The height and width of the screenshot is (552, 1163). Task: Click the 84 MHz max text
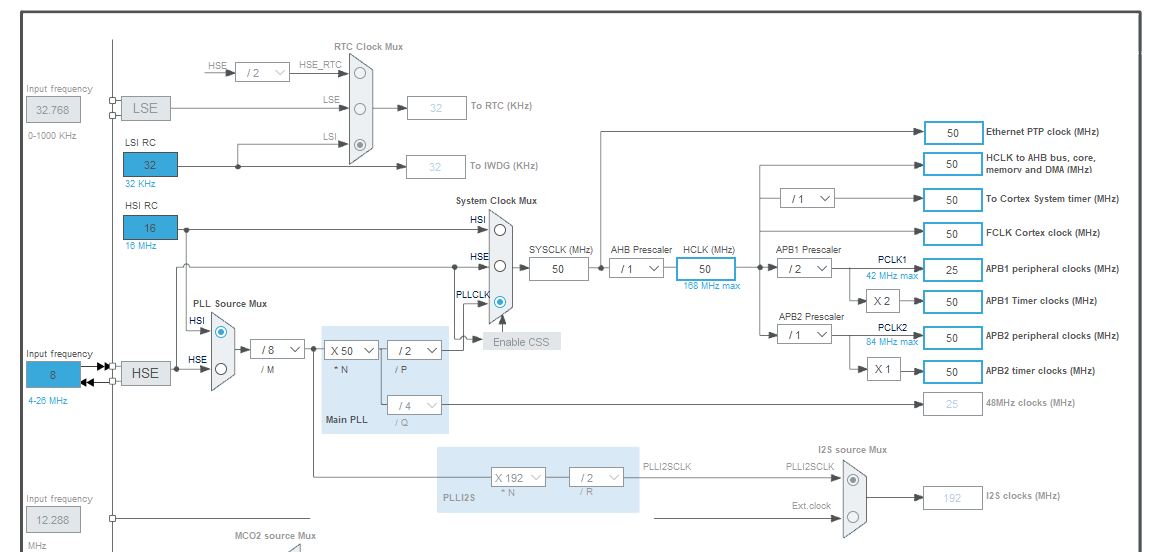click(x=892, y=342)
